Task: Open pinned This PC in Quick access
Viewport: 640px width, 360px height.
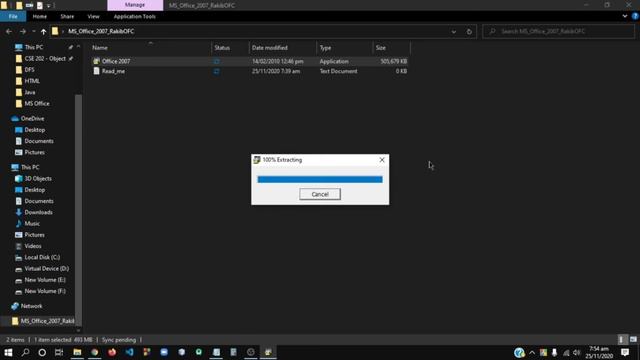Action: (33, 47)
